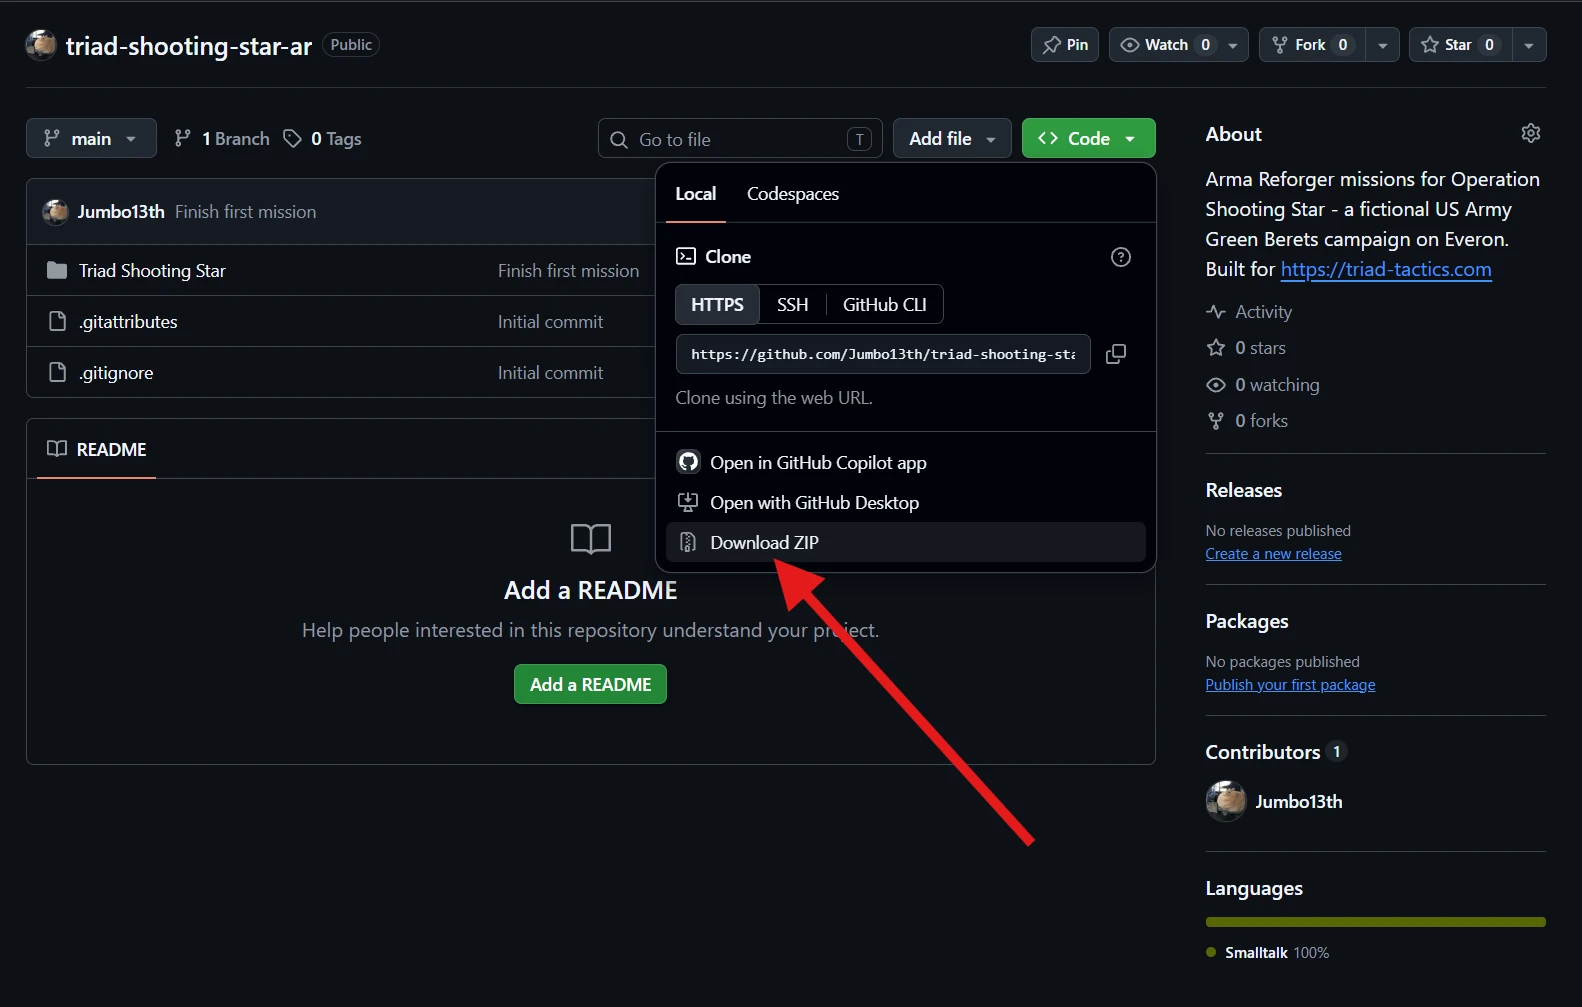Select the README tab

[x=97, y=450]
